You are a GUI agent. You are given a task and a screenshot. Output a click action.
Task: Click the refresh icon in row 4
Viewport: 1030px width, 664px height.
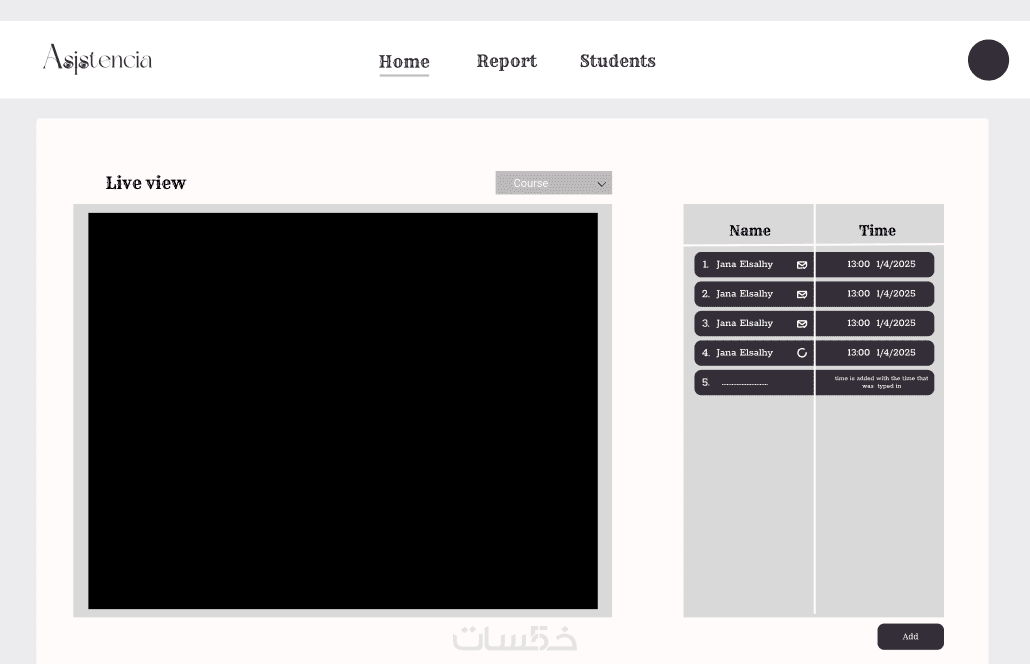801,353
